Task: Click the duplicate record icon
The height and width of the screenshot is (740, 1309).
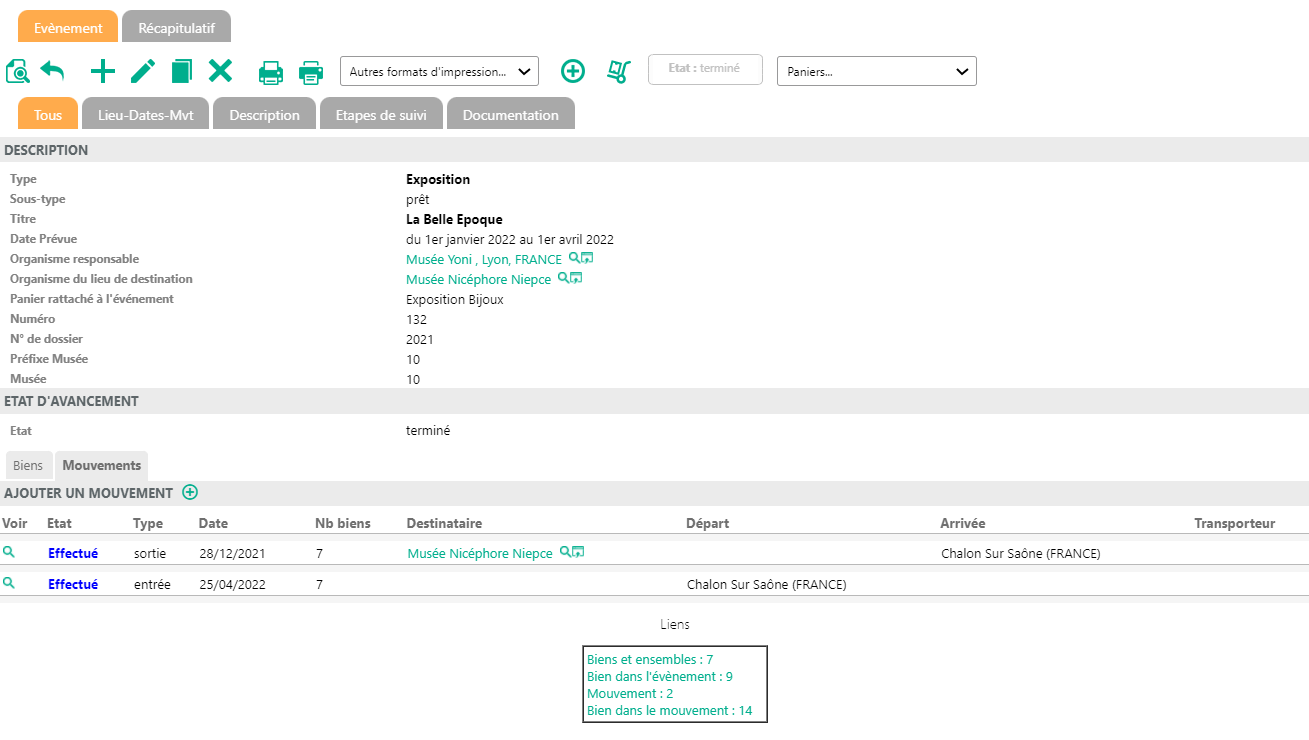Action: click(x=181, y=71)
